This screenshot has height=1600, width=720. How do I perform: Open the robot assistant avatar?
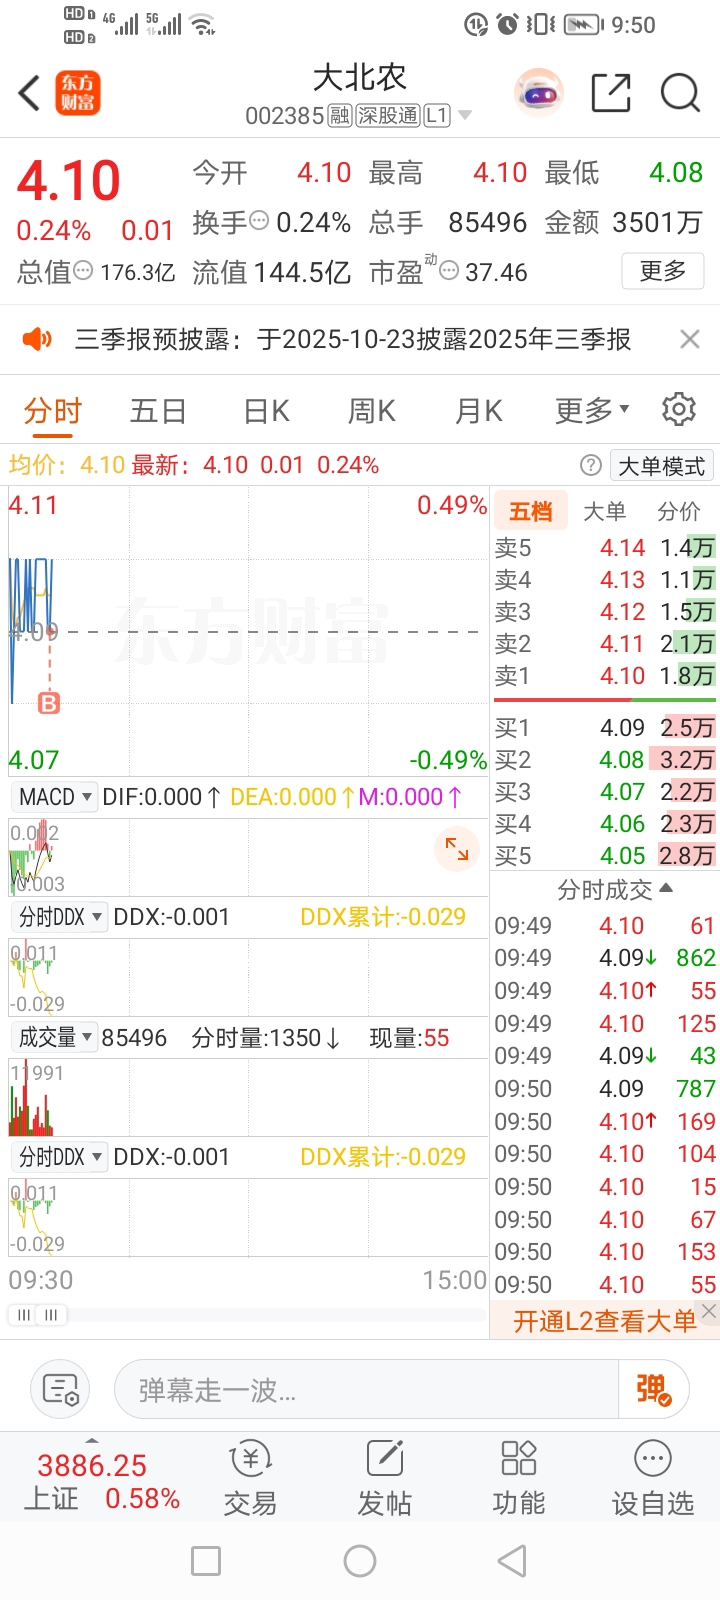(x=539, y=94)
